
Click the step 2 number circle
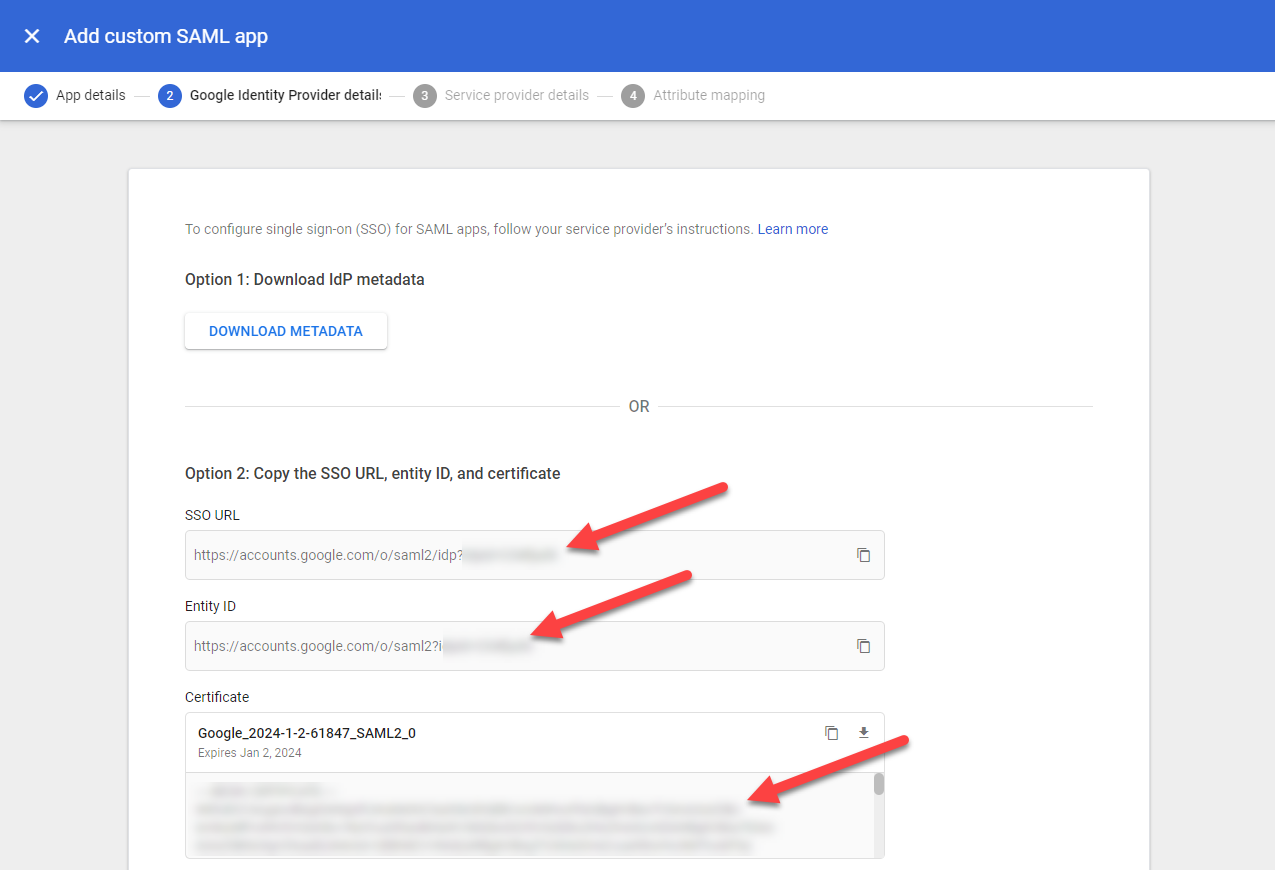[x=170, y=96]
